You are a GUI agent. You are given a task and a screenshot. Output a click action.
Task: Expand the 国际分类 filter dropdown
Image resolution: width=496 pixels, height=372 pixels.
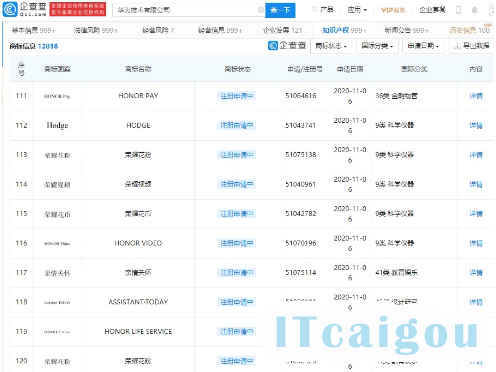tap(377, 46)
